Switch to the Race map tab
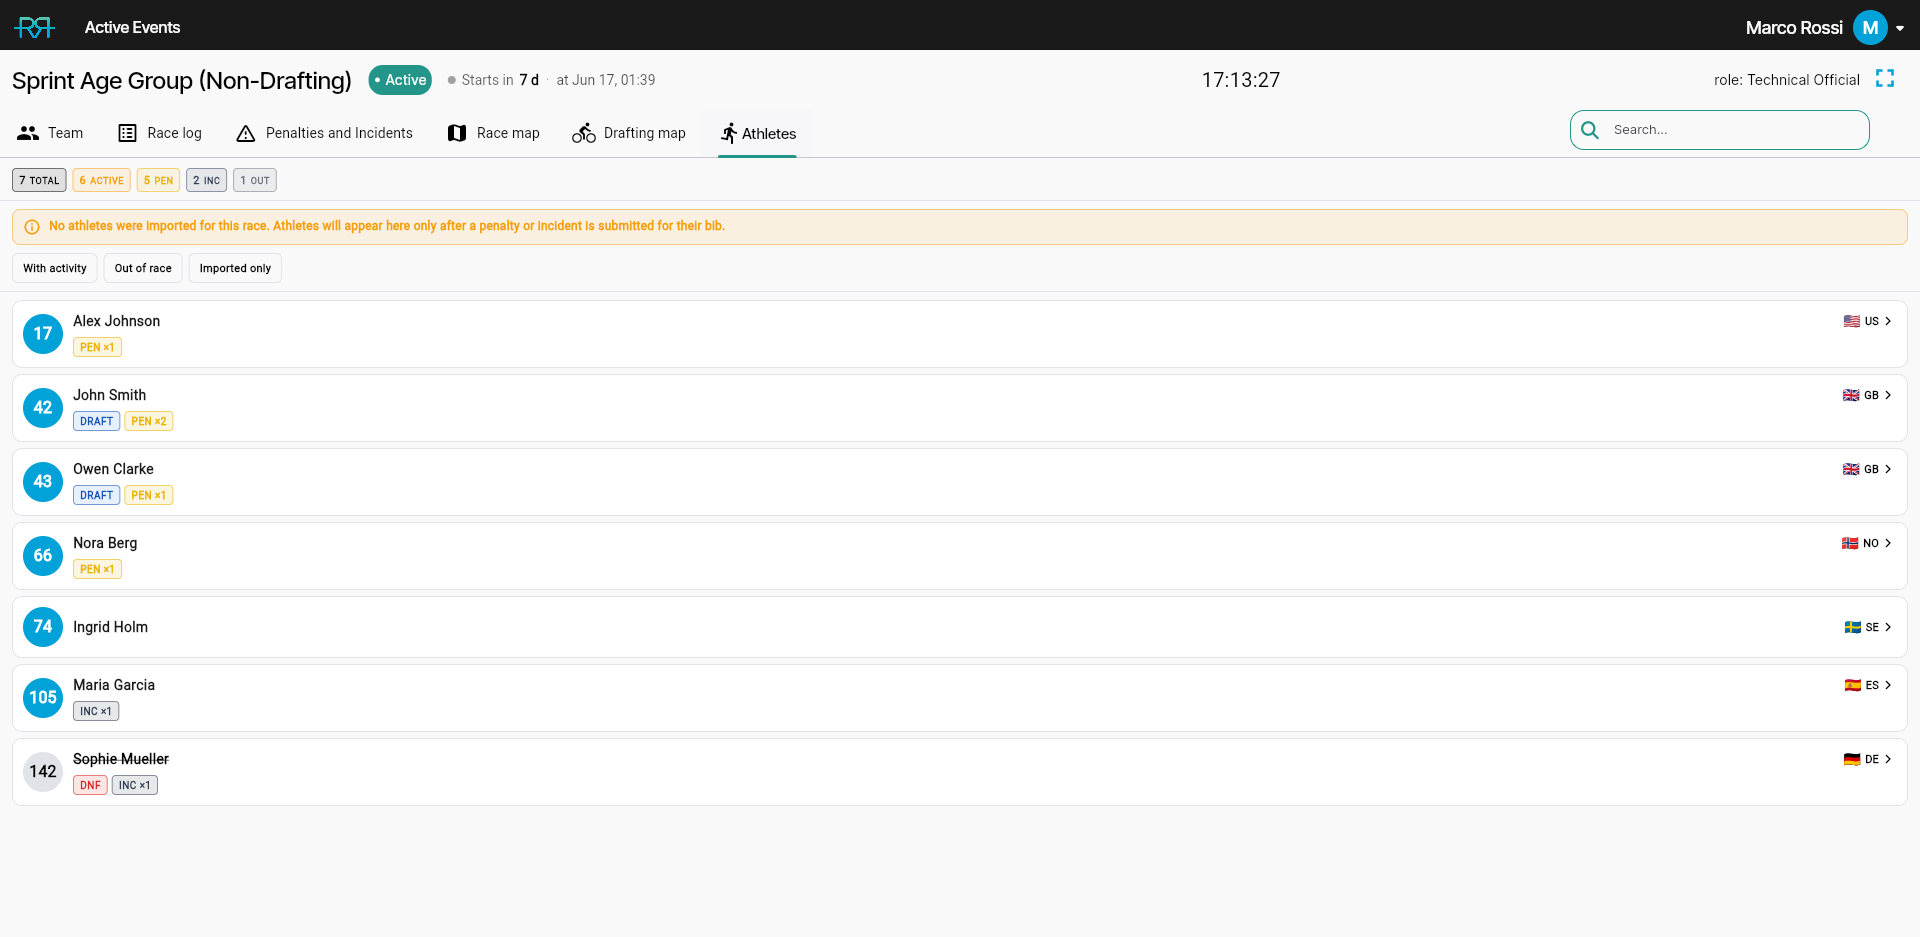The image size is (1920, 937). pos(493,133)
